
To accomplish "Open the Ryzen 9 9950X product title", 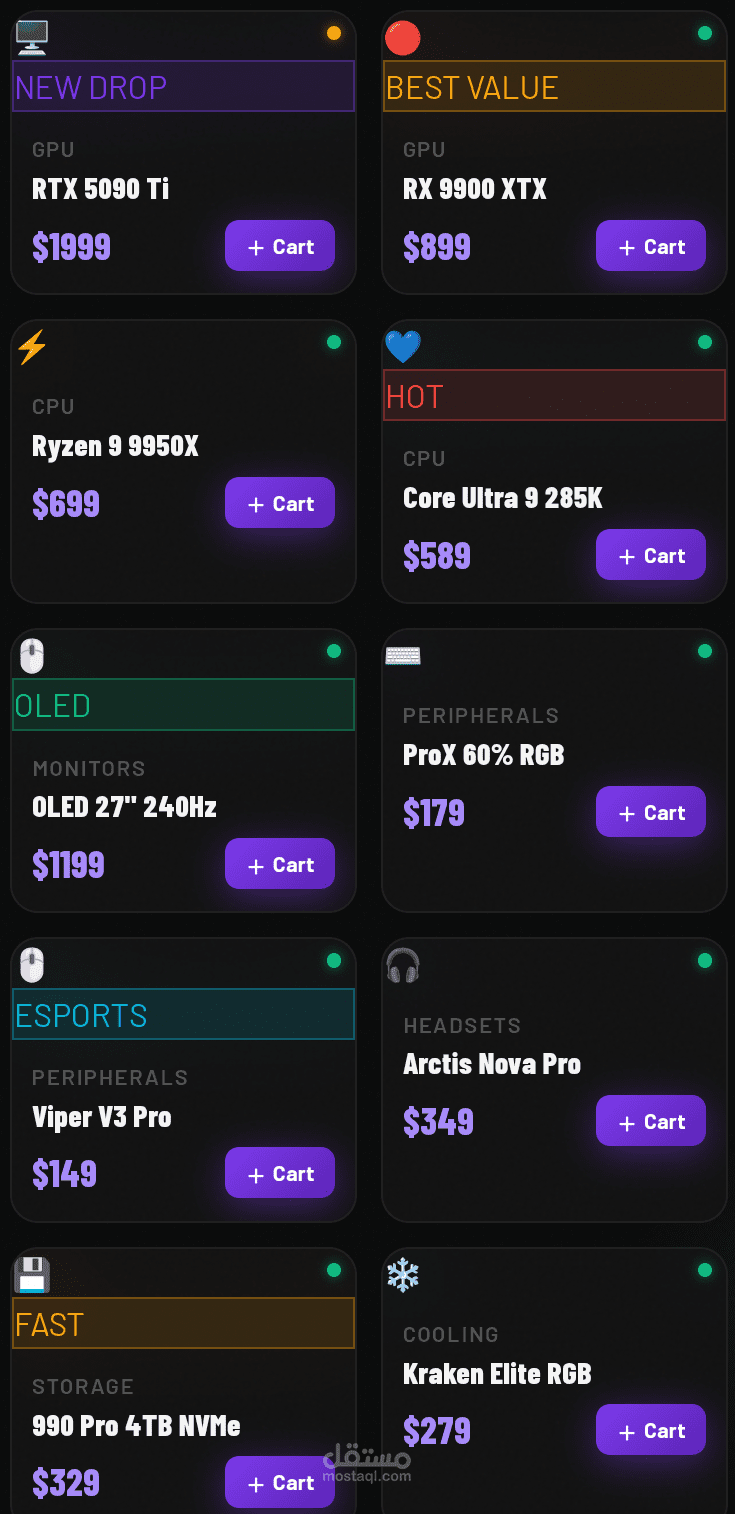I will point(115,446).
